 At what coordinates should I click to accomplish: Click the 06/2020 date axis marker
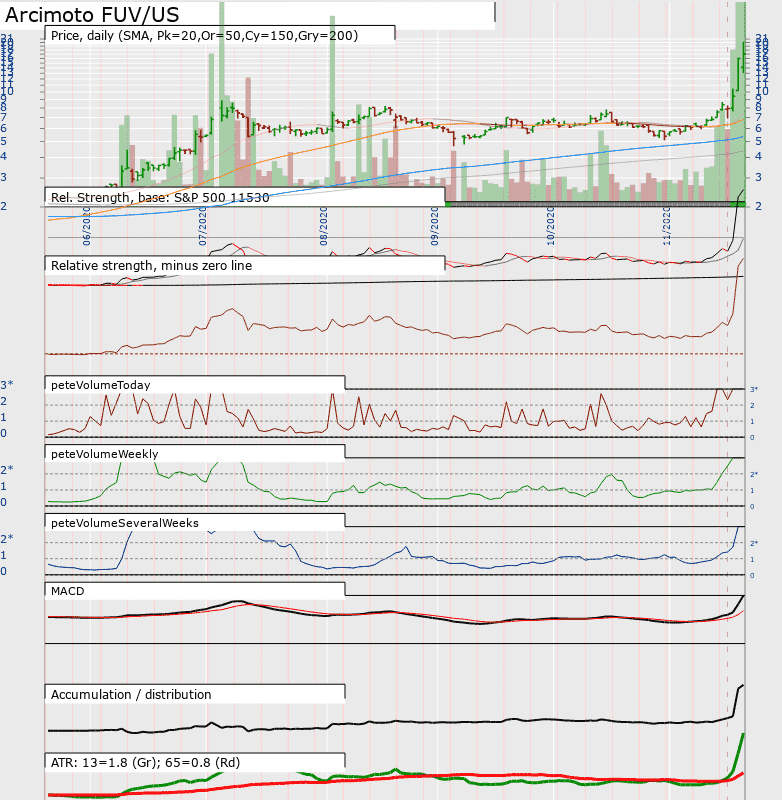click(87, 226)
